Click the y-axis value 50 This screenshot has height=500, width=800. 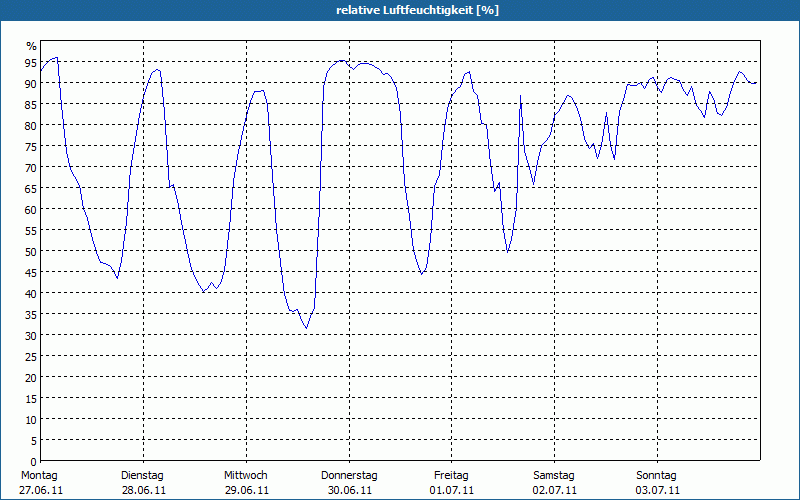pos(31,252)
